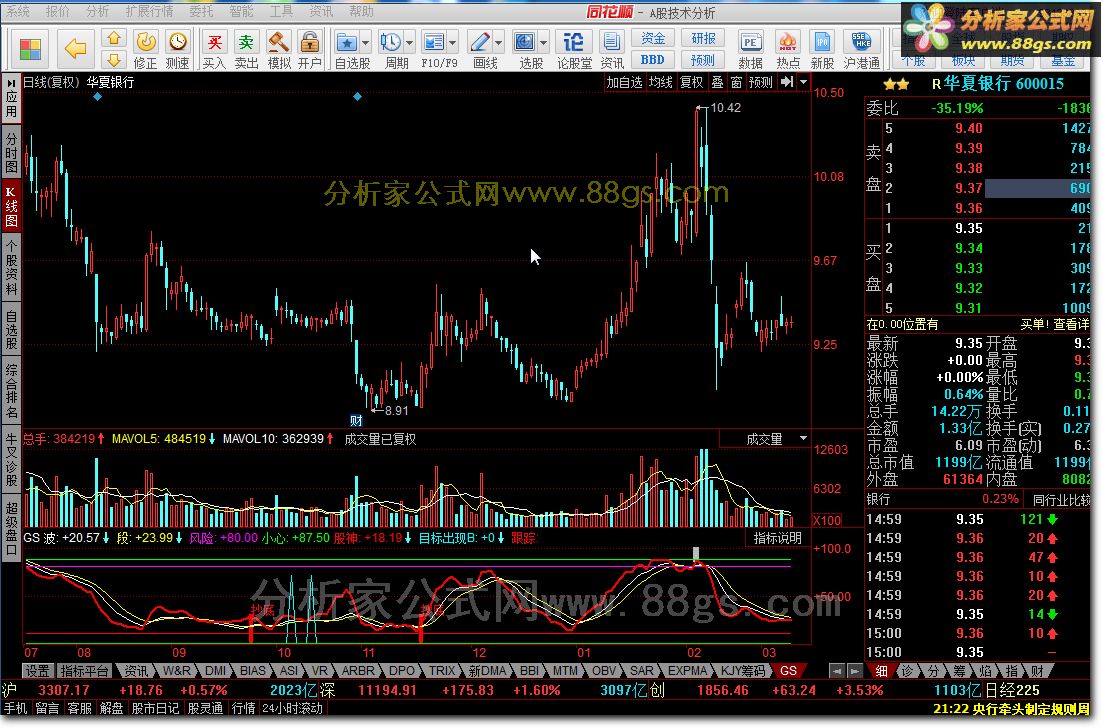Switch to 分时图 intraday view in sidebar
1103x728 pixels.
11,151
